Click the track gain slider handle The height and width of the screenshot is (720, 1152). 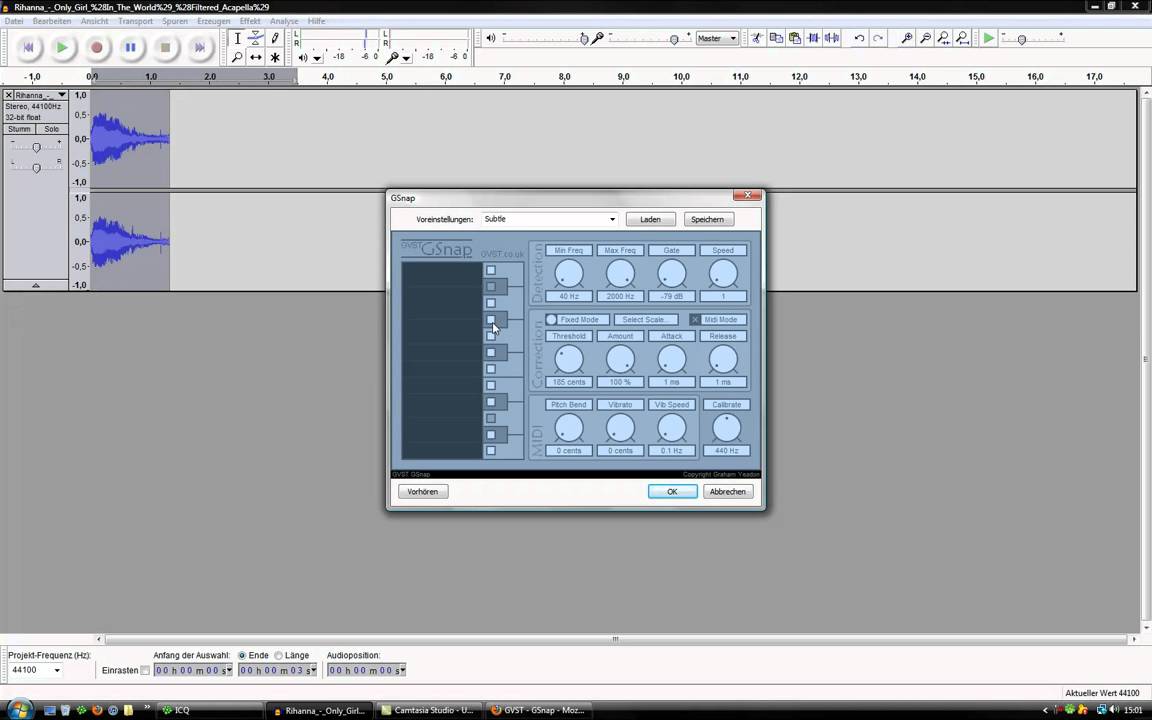tap(36, 148)
